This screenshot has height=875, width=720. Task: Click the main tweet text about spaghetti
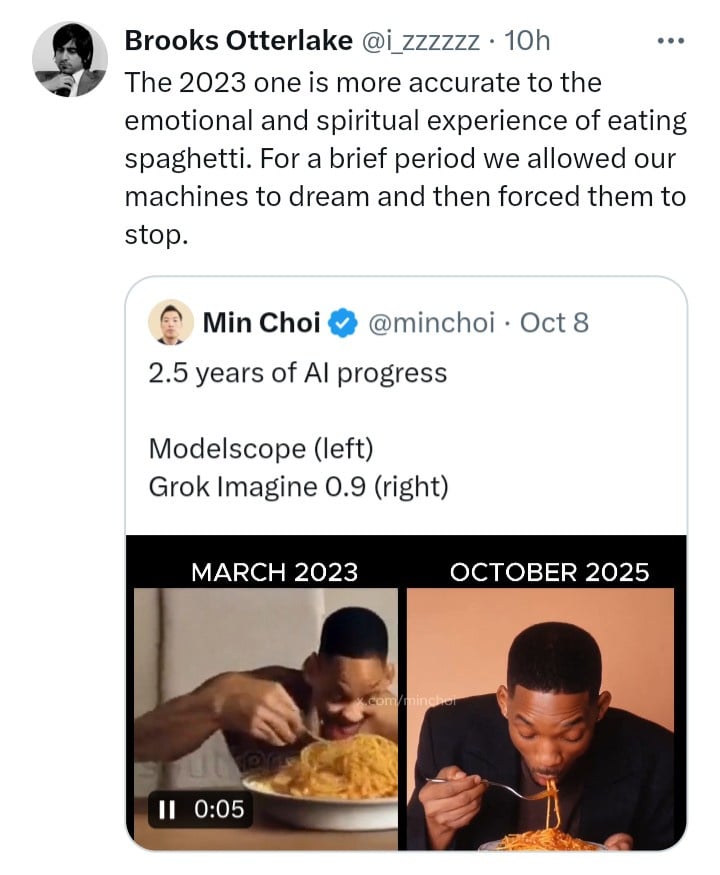[x=405, y=158]
